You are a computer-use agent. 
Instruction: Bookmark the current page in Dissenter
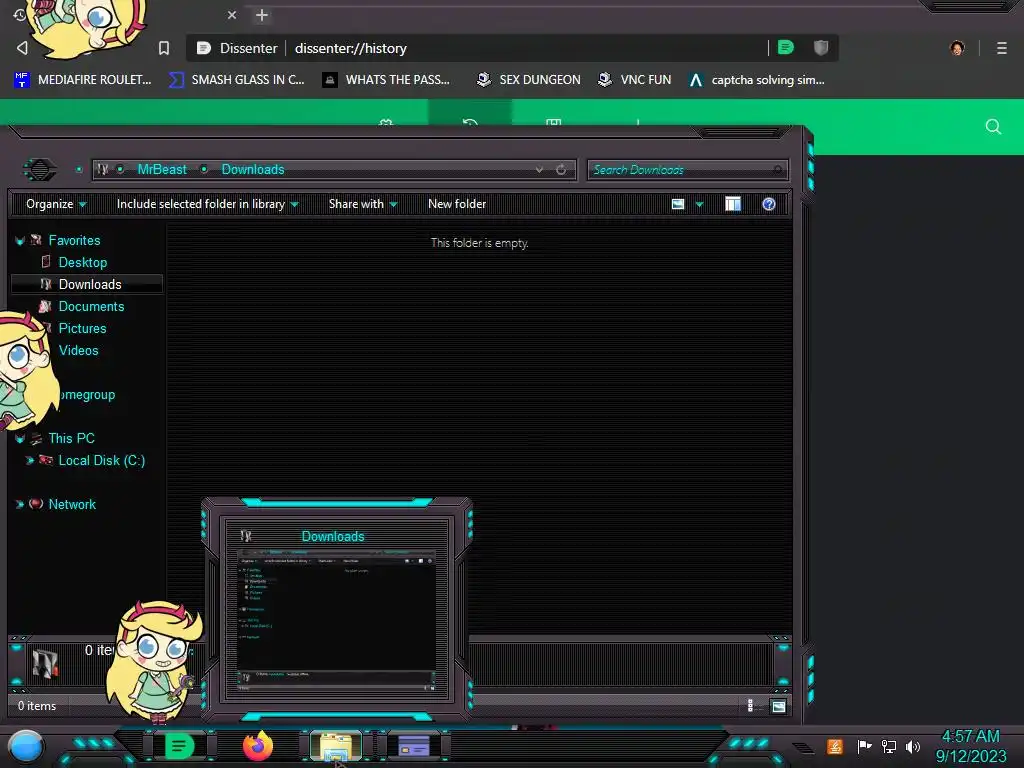164,48
